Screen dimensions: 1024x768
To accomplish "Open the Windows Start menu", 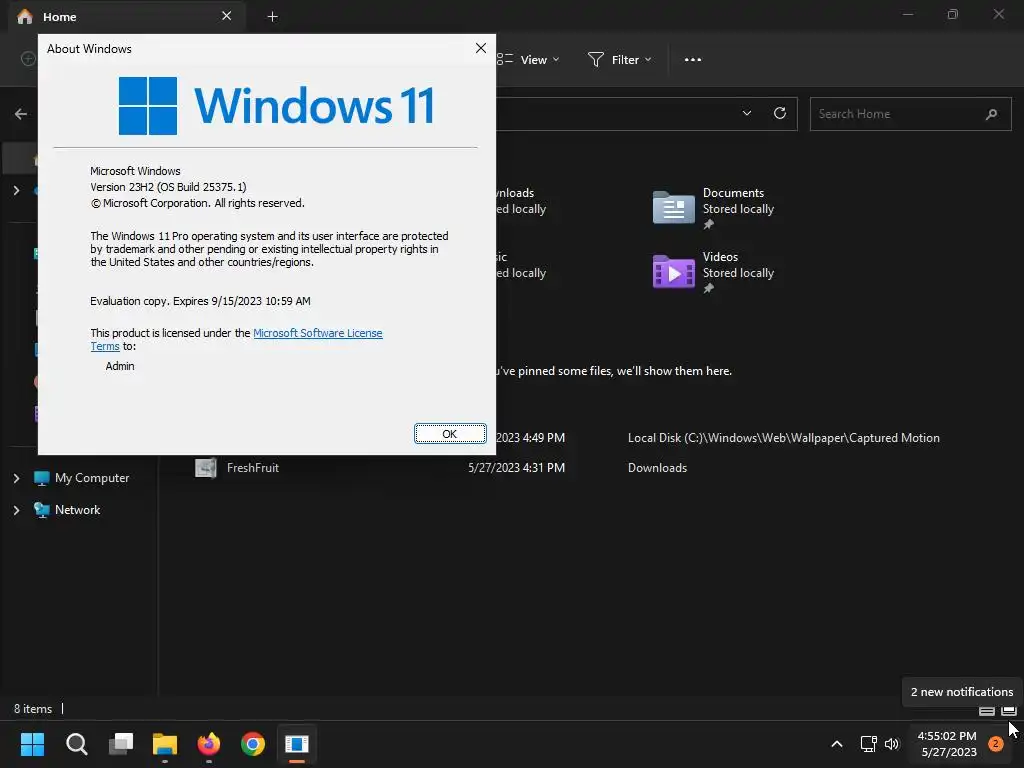I will pyautogui.click(x=32, y=744).
